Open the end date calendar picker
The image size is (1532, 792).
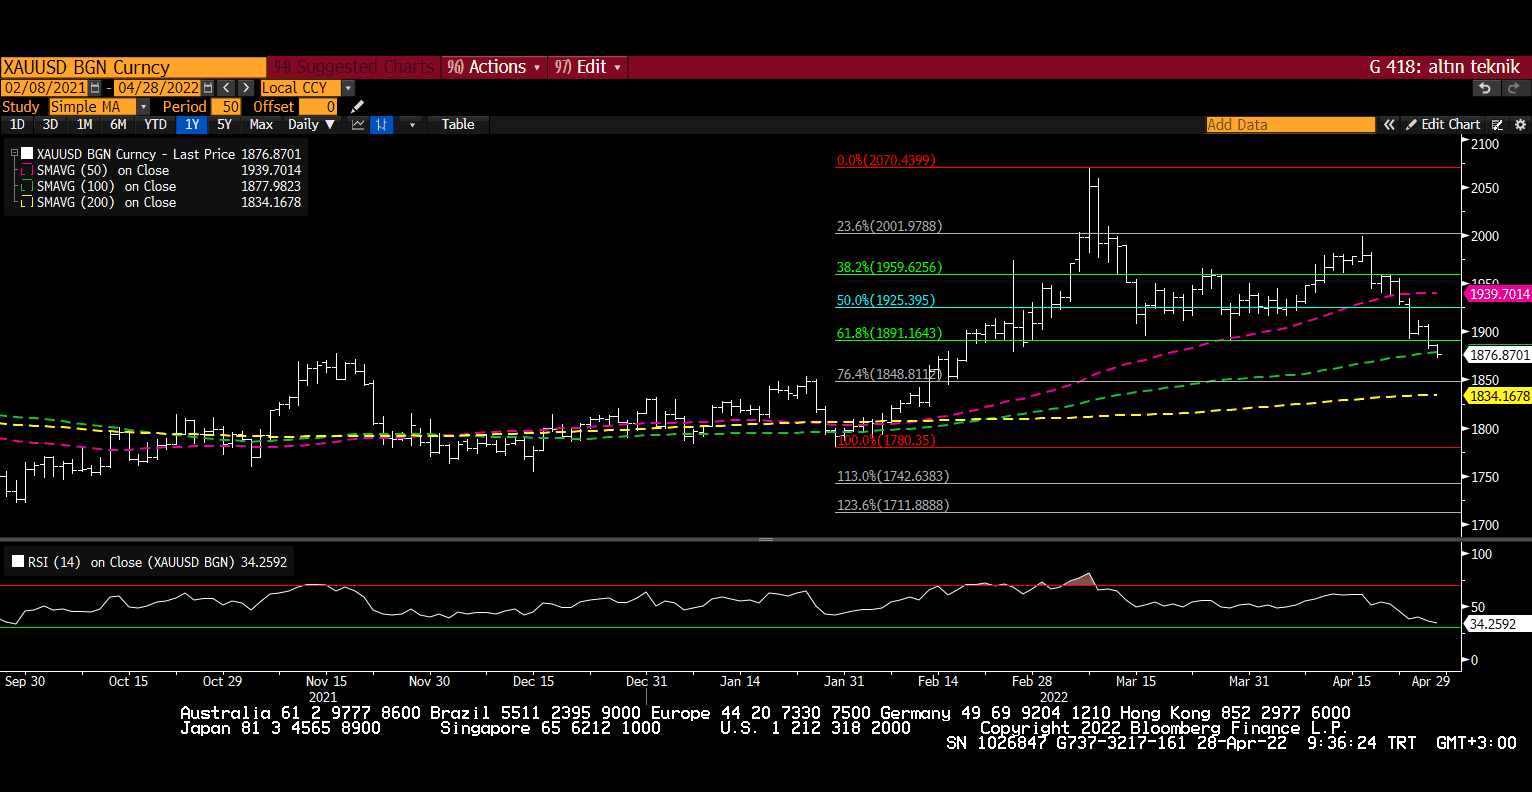[x=208, y=88]
